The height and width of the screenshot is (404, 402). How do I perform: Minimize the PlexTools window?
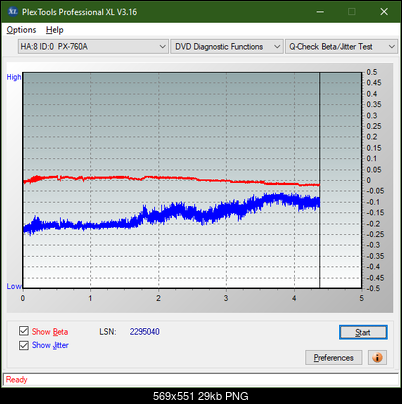[x=320, y=12]
